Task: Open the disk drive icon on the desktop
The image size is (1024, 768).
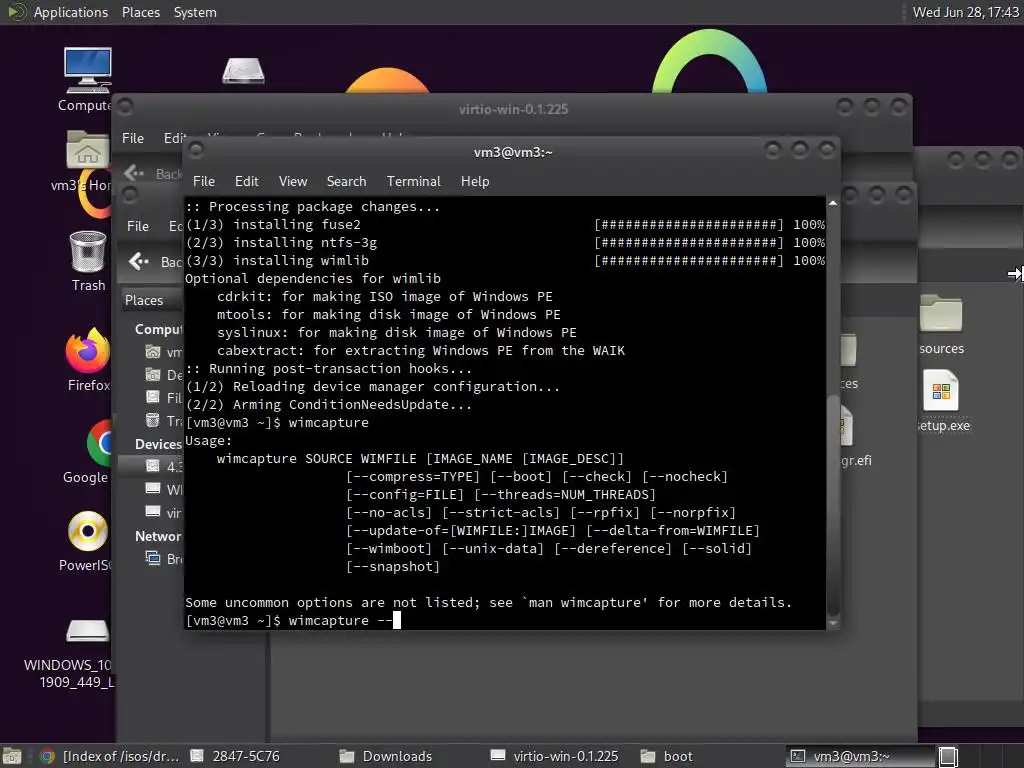Action: click(x=243, y=71)
